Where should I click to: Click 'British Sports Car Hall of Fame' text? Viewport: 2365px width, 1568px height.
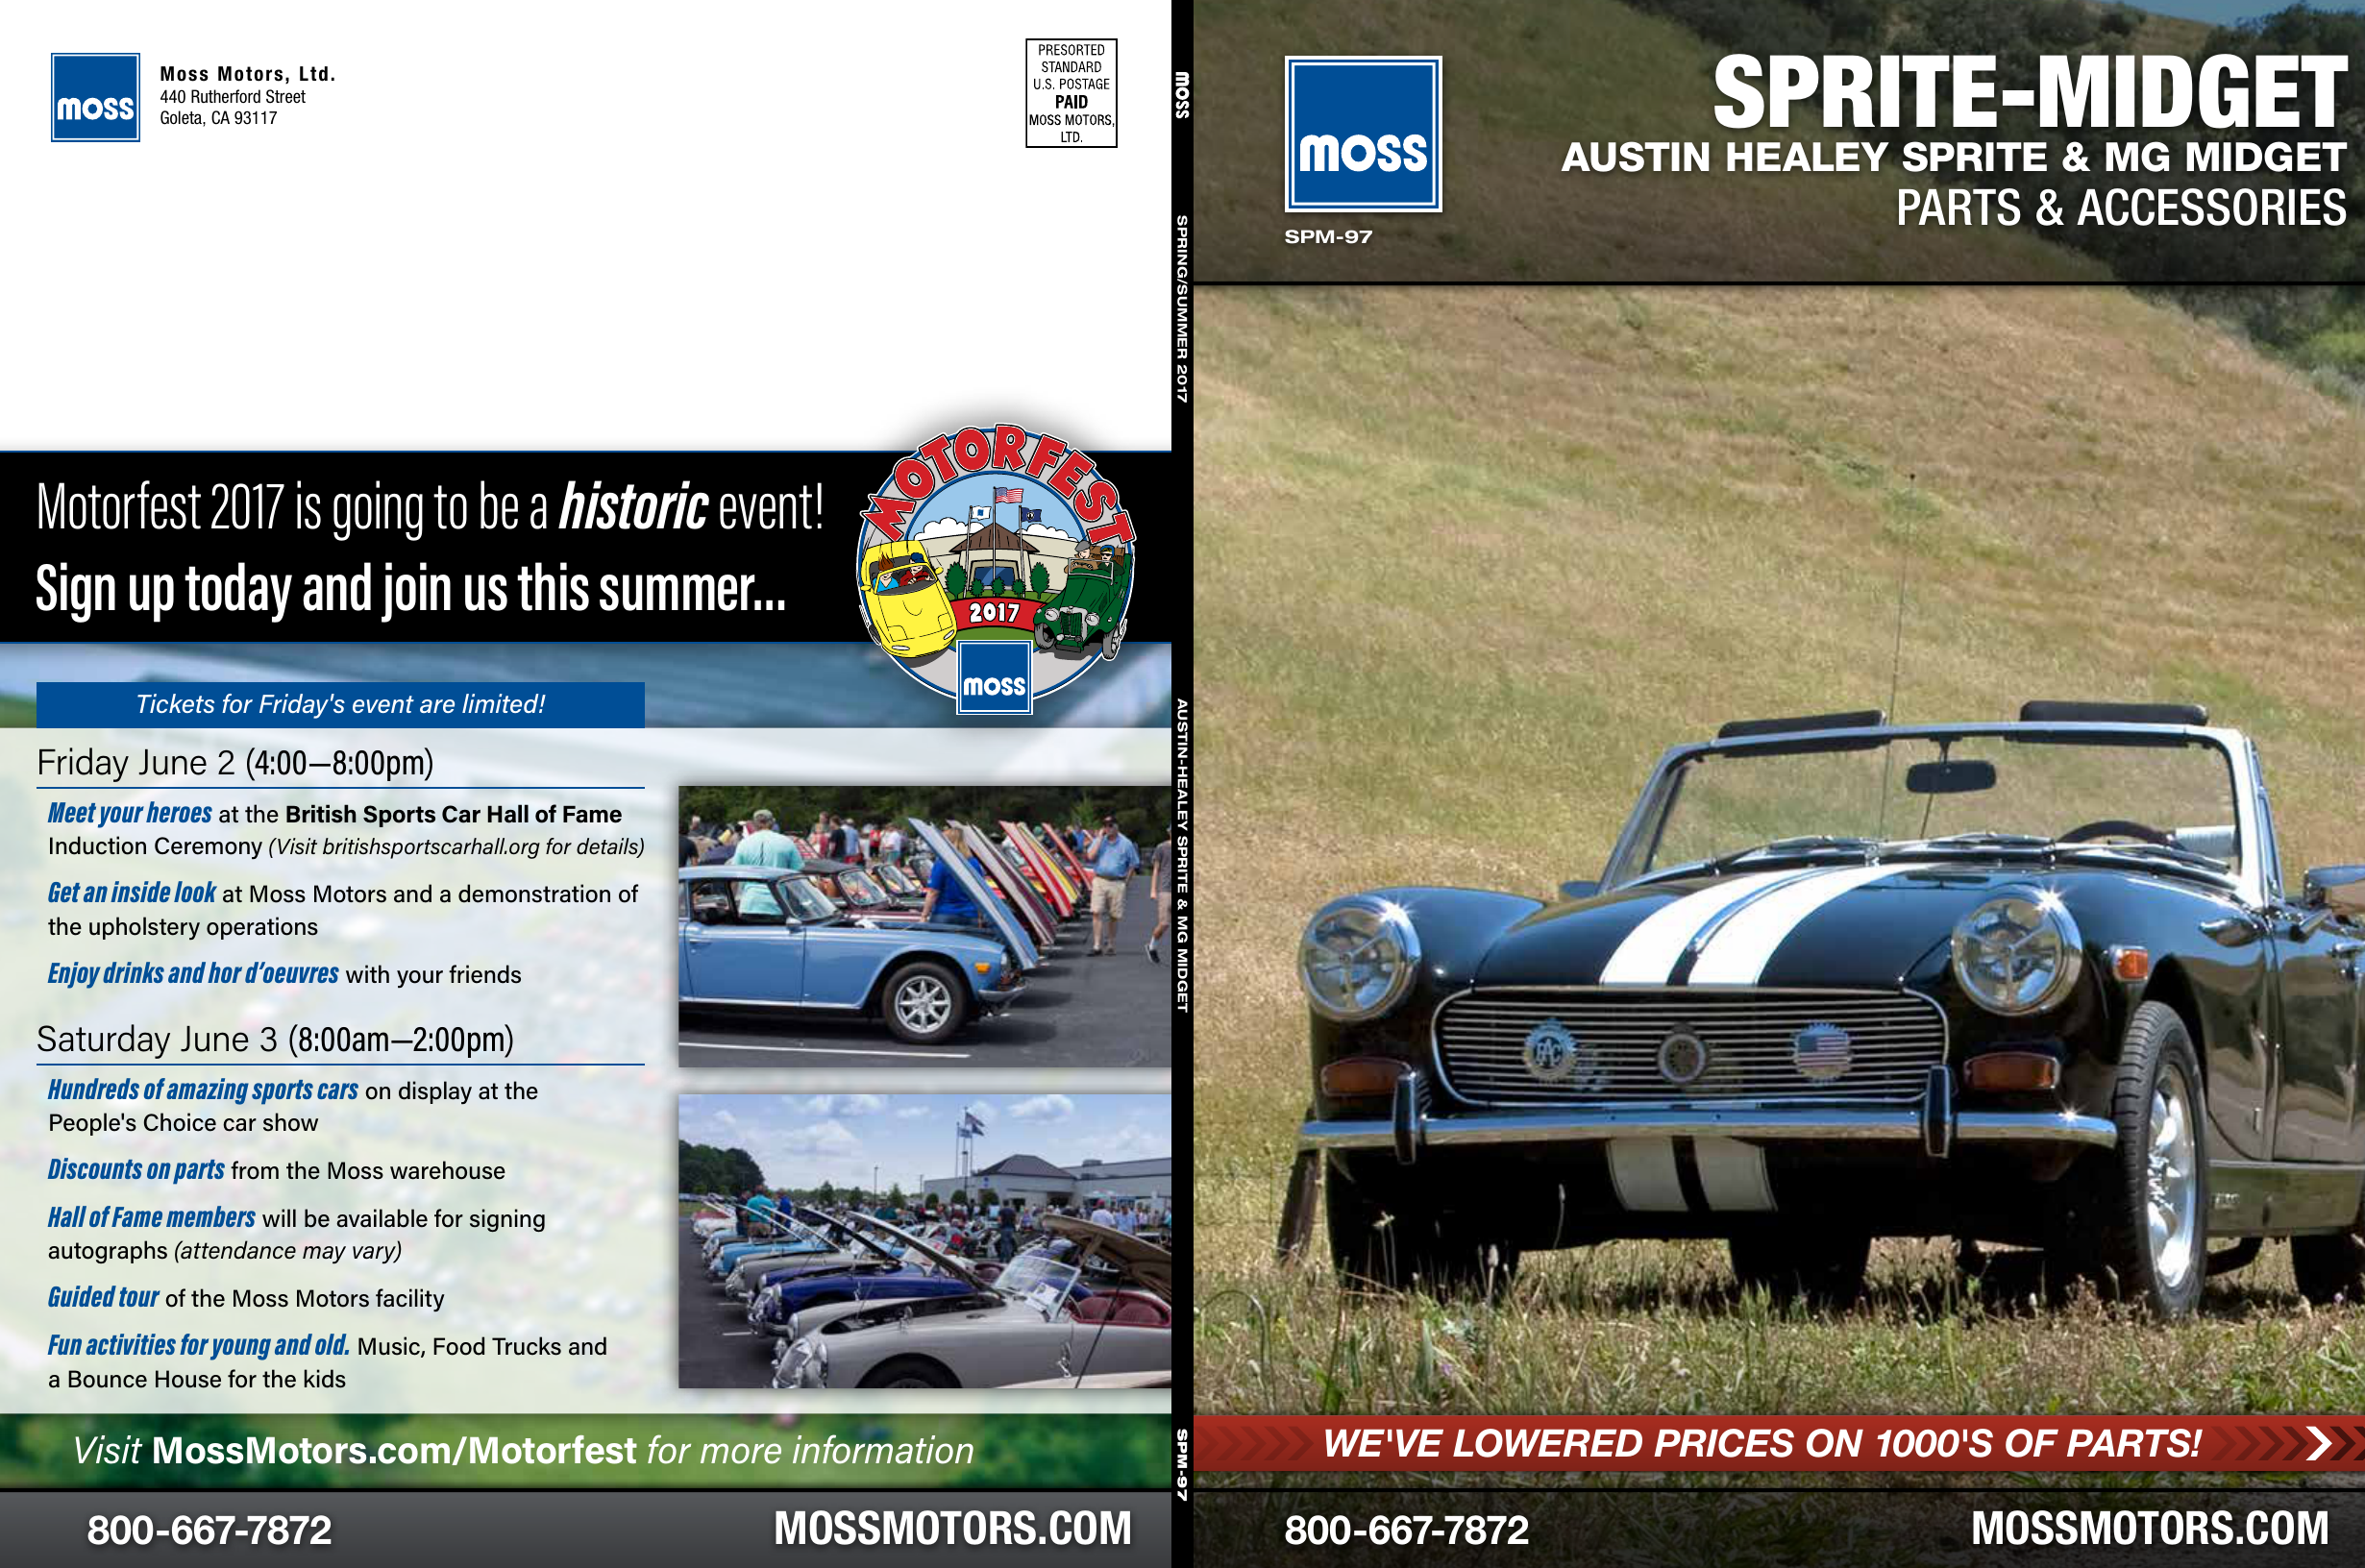coord(454,814)
